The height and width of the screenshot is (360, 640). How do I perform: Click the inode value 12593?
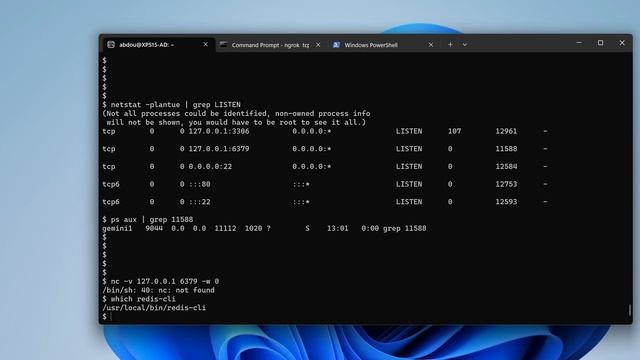coord(506,202)
